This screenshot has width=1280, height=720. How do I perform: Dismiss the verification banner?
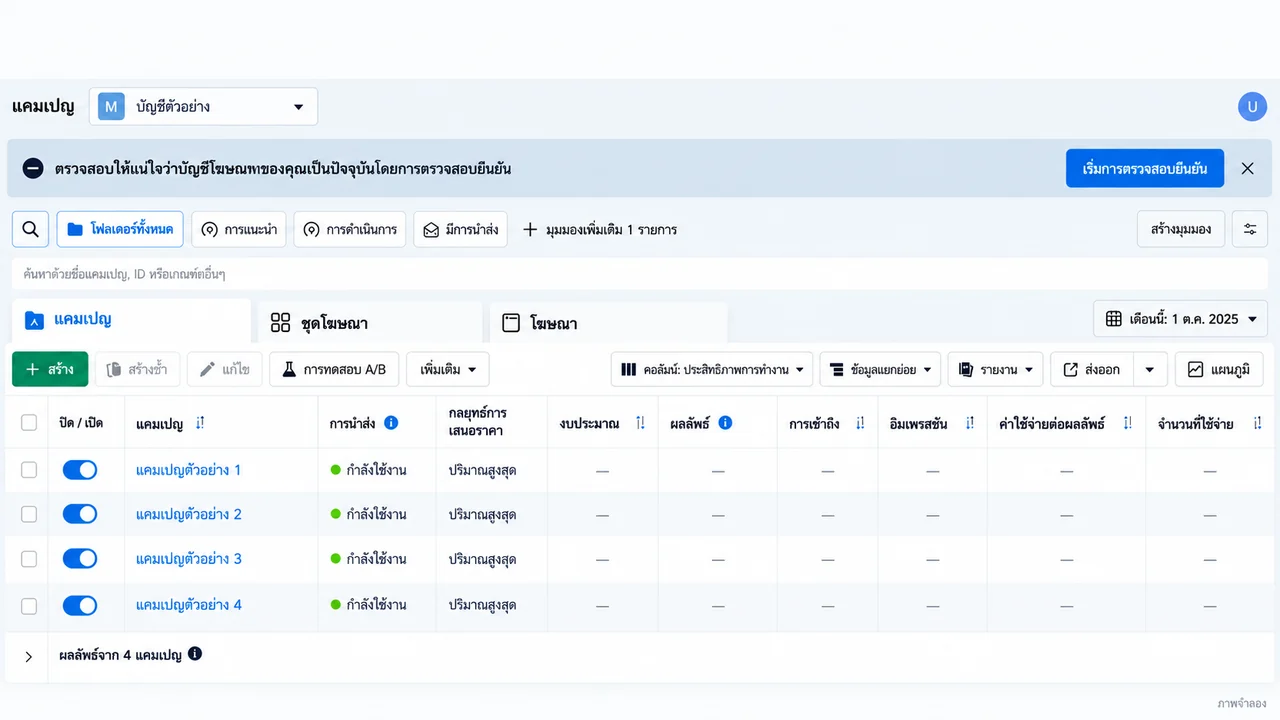(x=1247, y=168)
